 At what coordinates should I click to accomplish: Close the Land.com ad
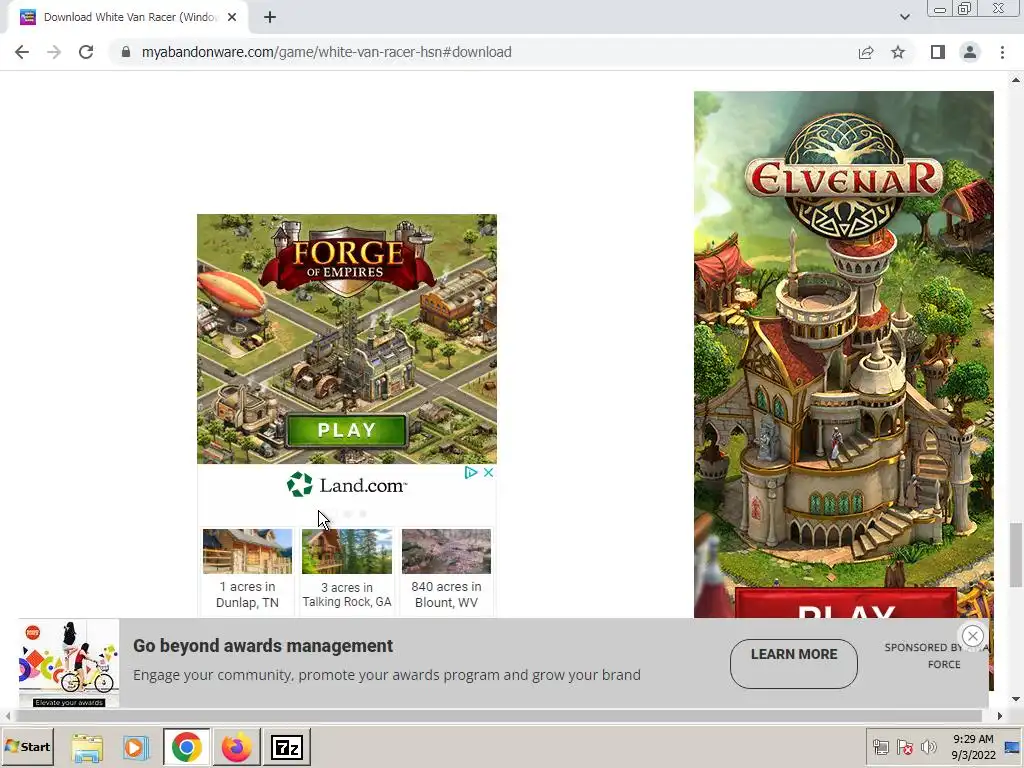click(488, 473)
